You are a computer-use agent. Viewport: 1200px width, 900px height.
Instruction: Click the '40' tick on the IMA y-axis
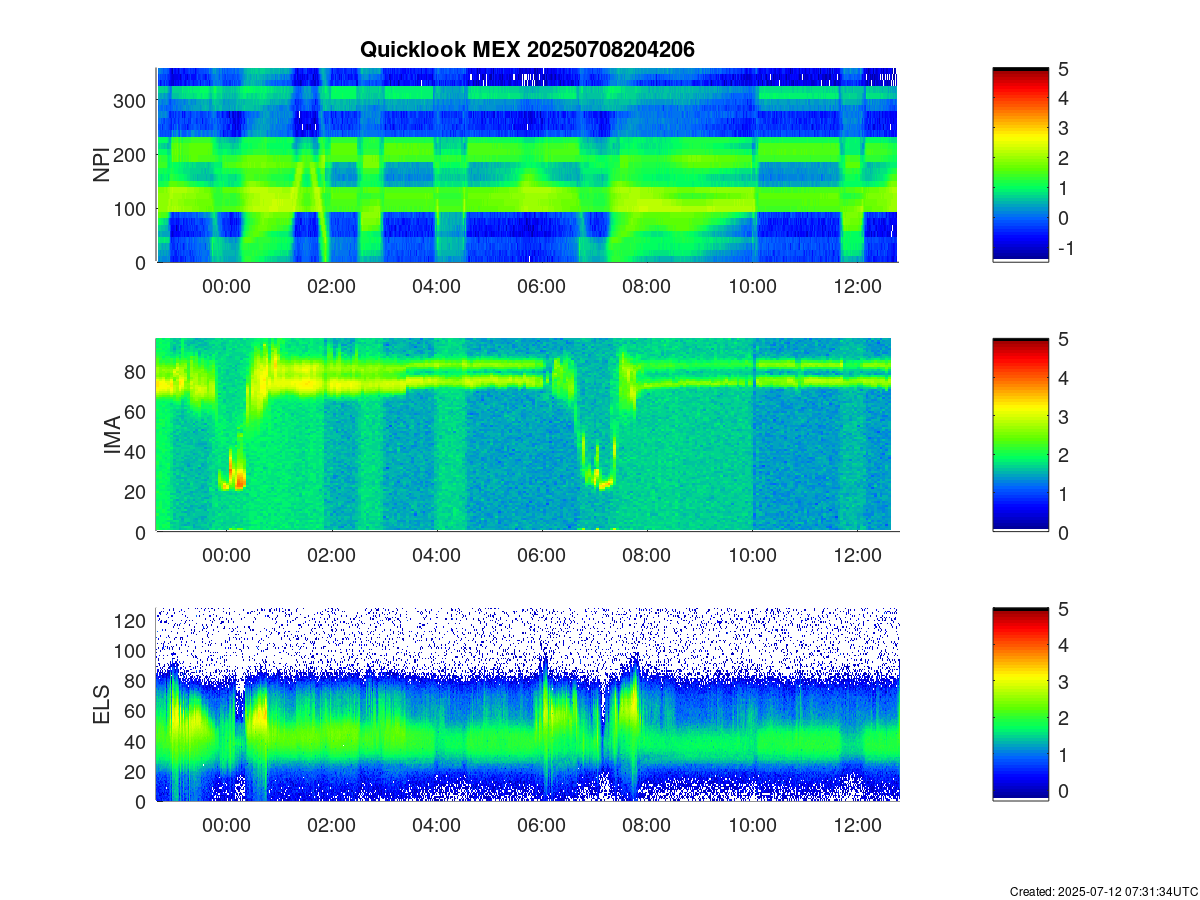pos(137,451)
